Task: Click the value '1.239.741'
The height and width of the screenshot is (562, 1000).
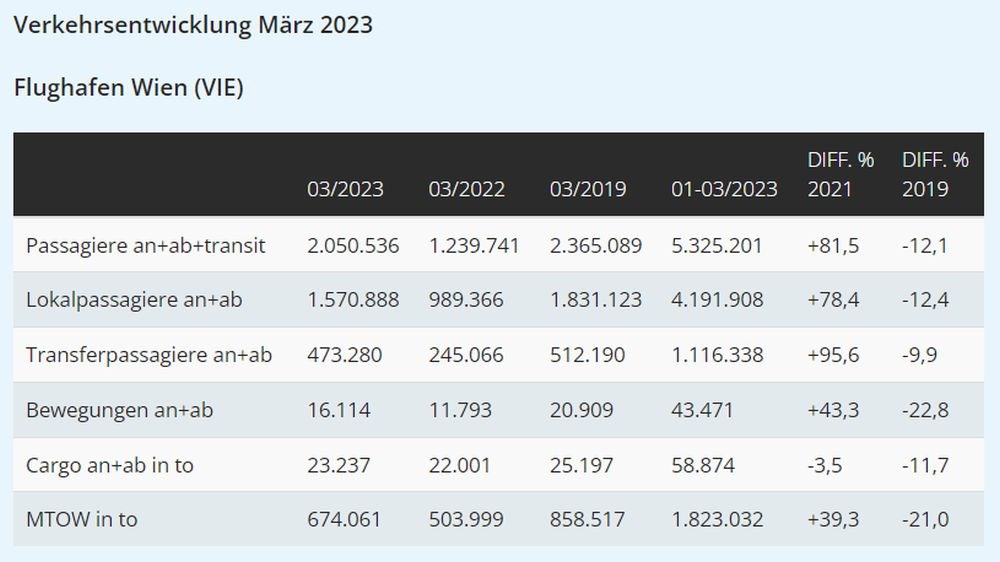Action: 474,246
